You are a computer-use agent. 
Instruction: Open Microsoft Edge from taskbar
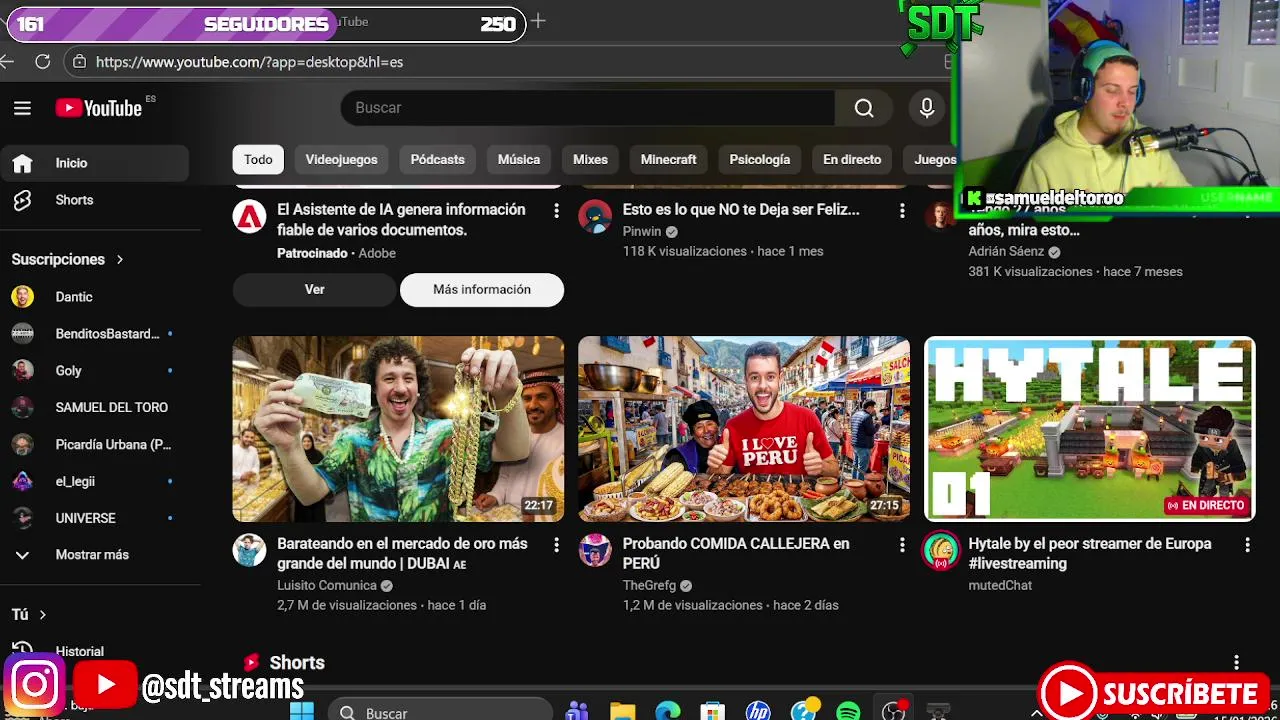(x=667, y=711)
